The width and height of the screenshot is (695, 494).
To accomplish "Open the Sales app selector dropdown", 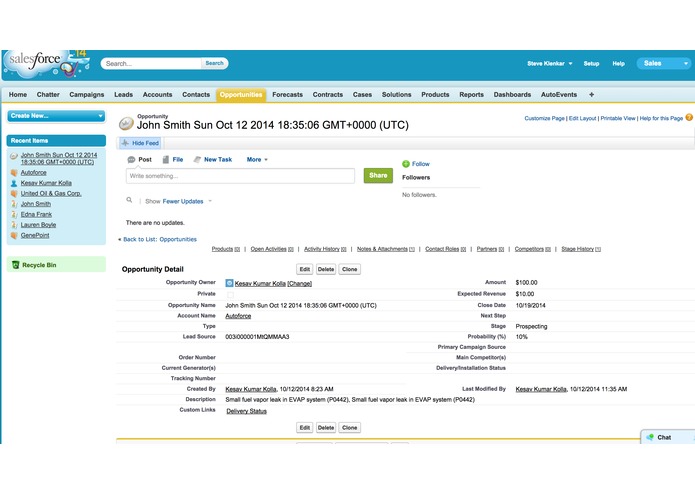I will point(663,64).
